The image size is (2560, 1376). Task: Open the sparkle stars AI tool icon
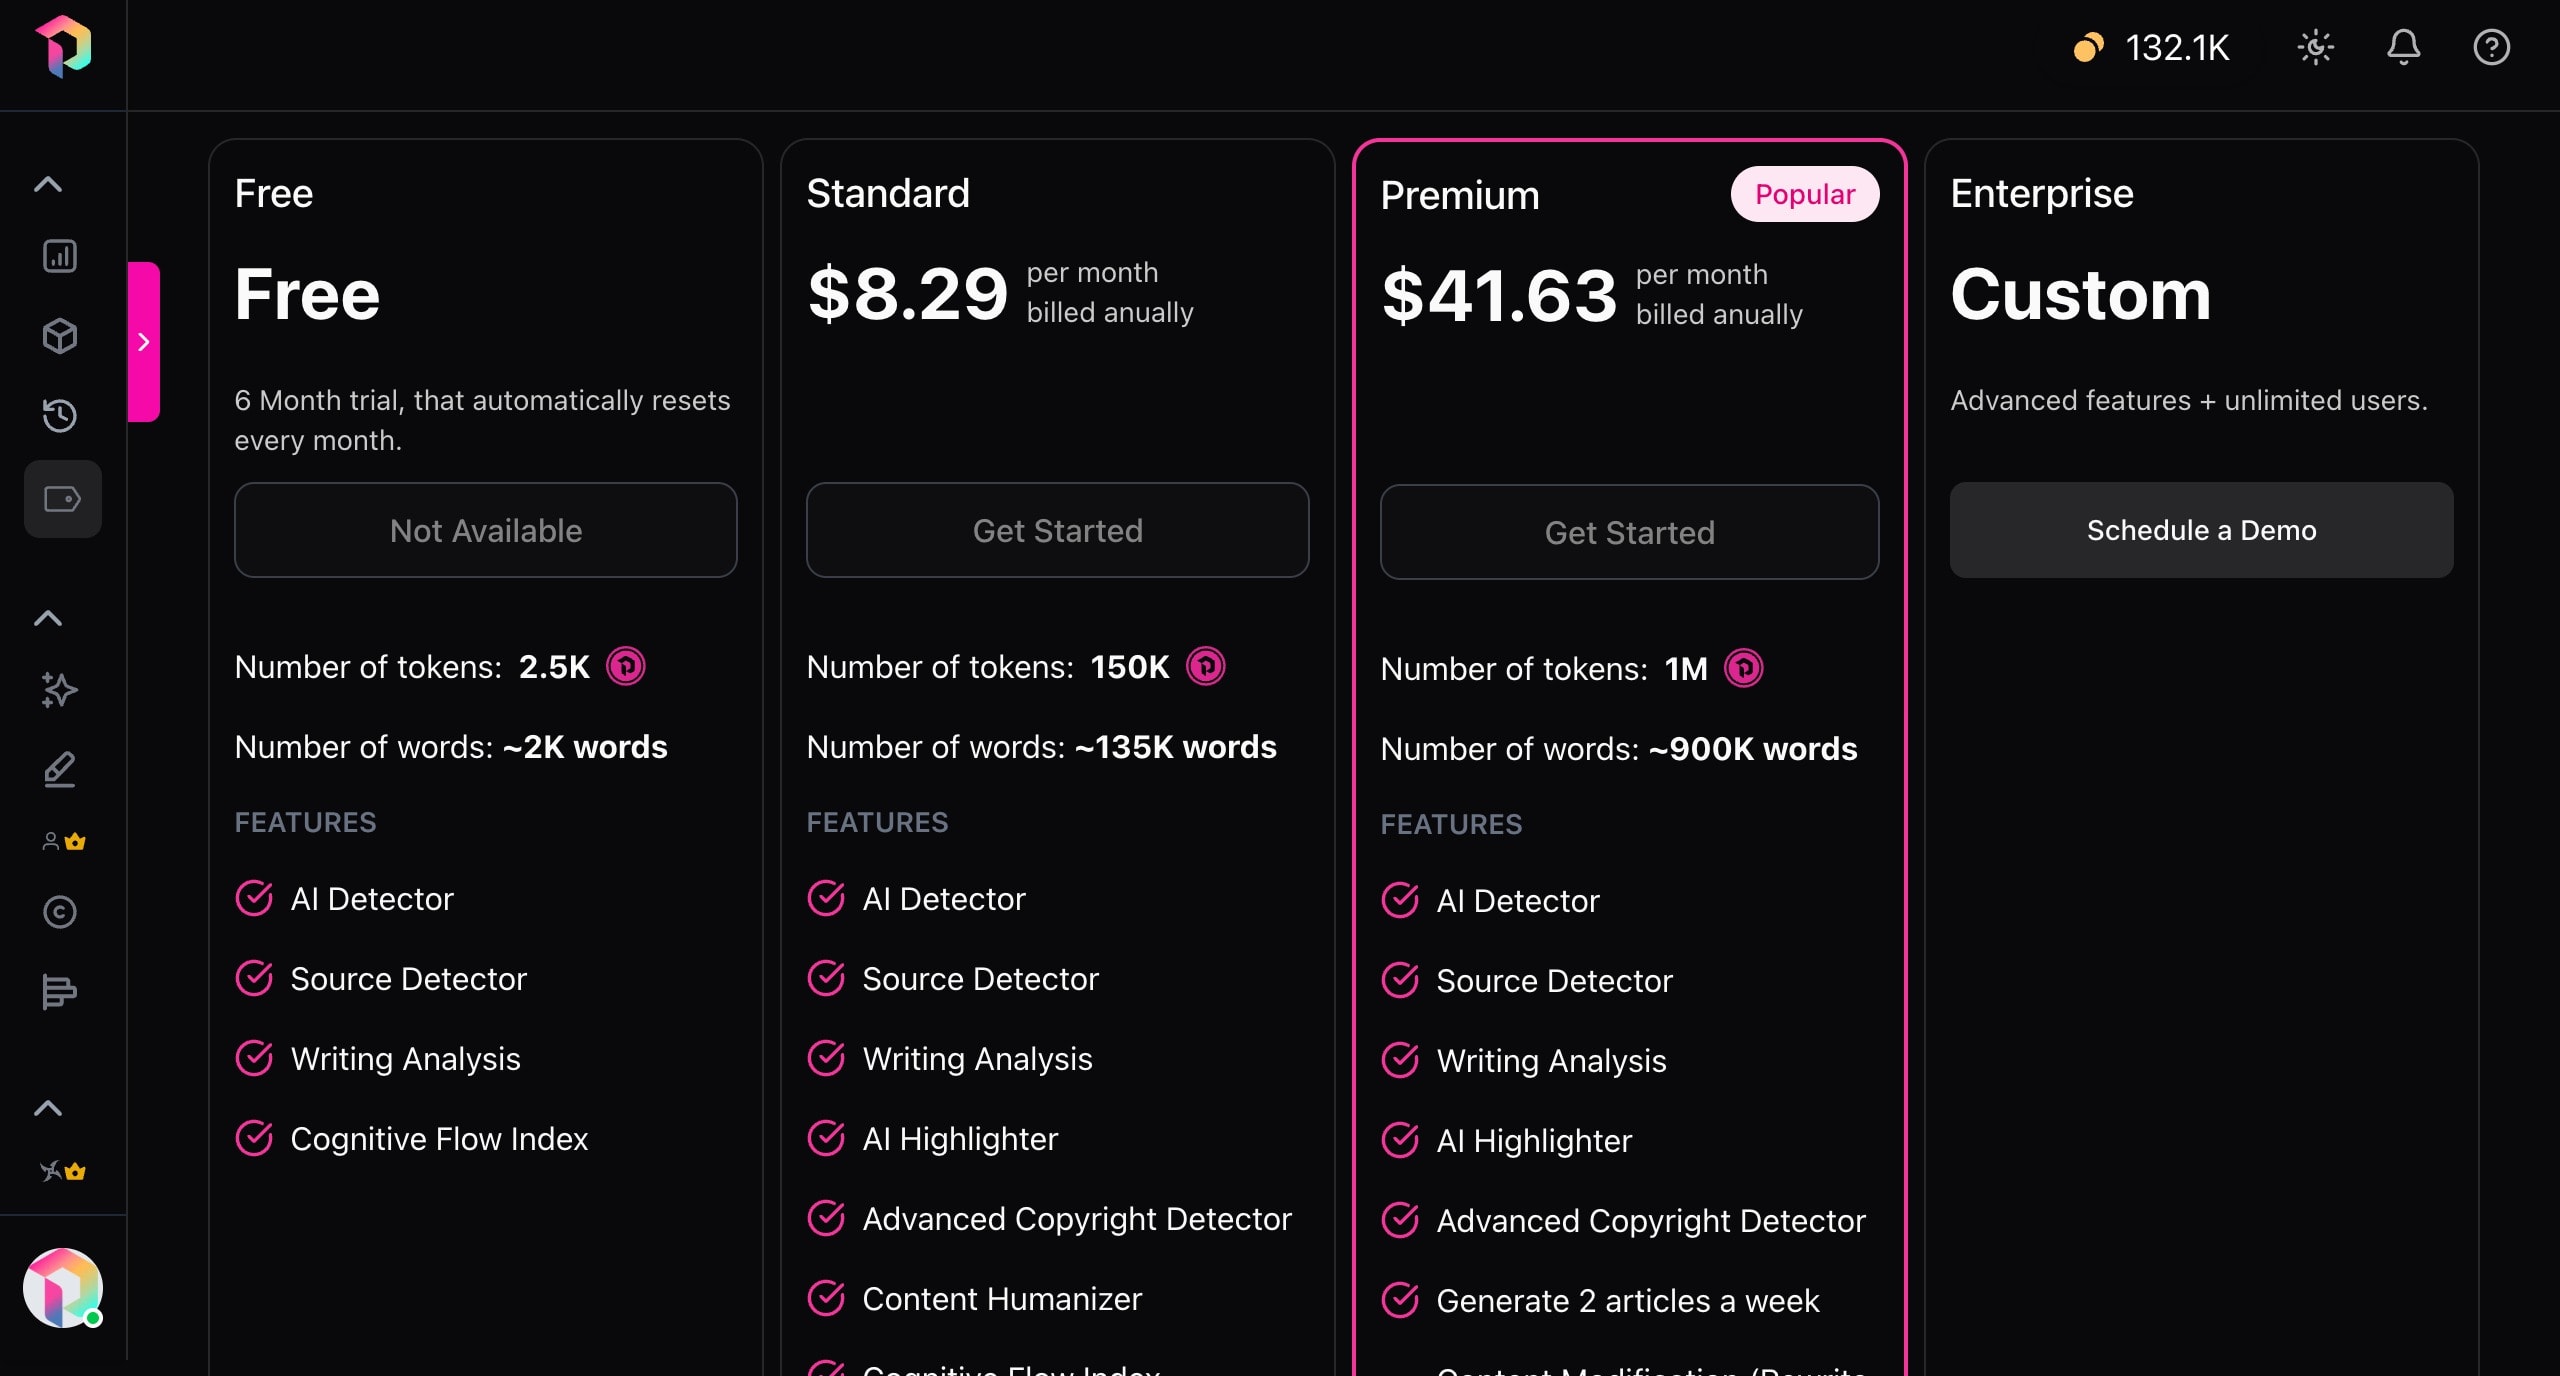pos(60,690)
